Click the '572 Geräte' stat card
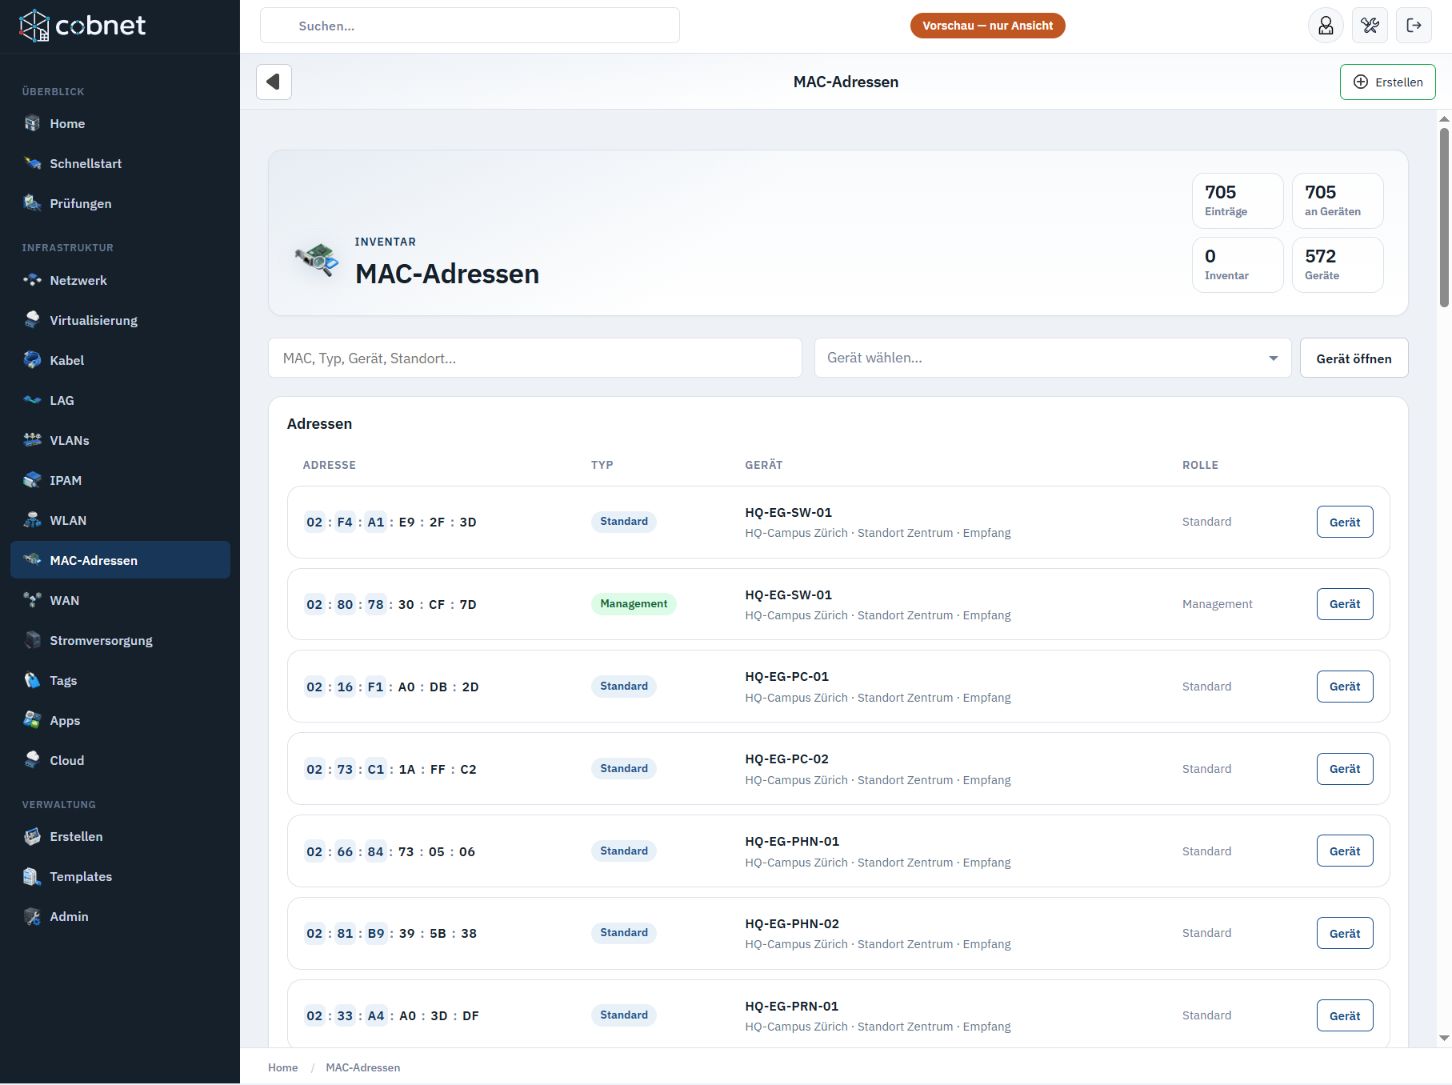 click(1338, 265)
